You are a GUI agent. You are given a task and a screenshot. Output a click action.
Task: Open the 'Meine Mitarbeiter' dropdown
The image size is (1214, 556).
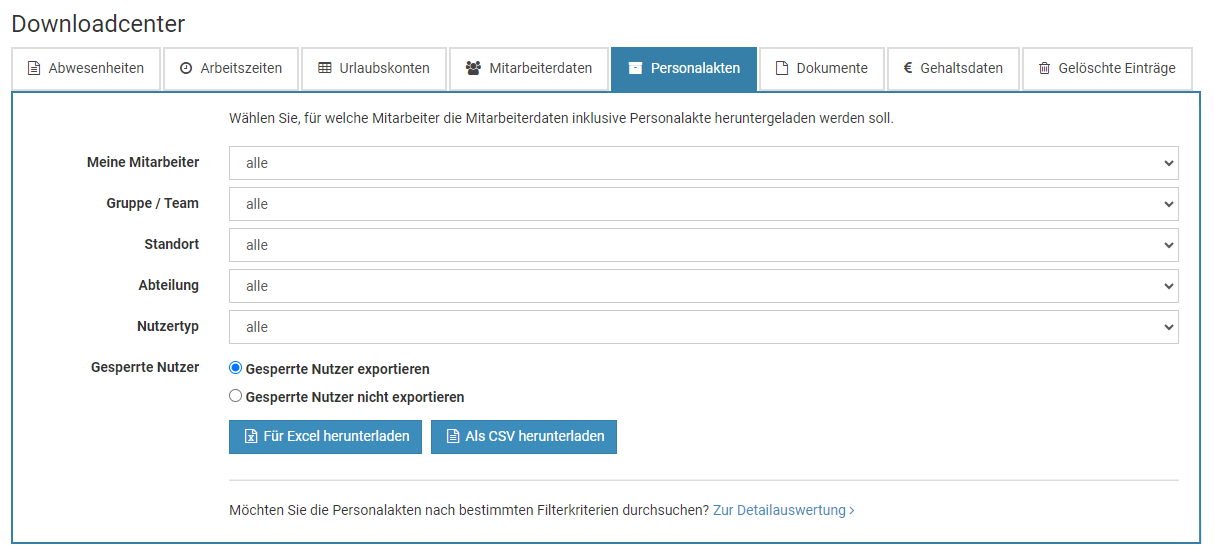[703, 163]
